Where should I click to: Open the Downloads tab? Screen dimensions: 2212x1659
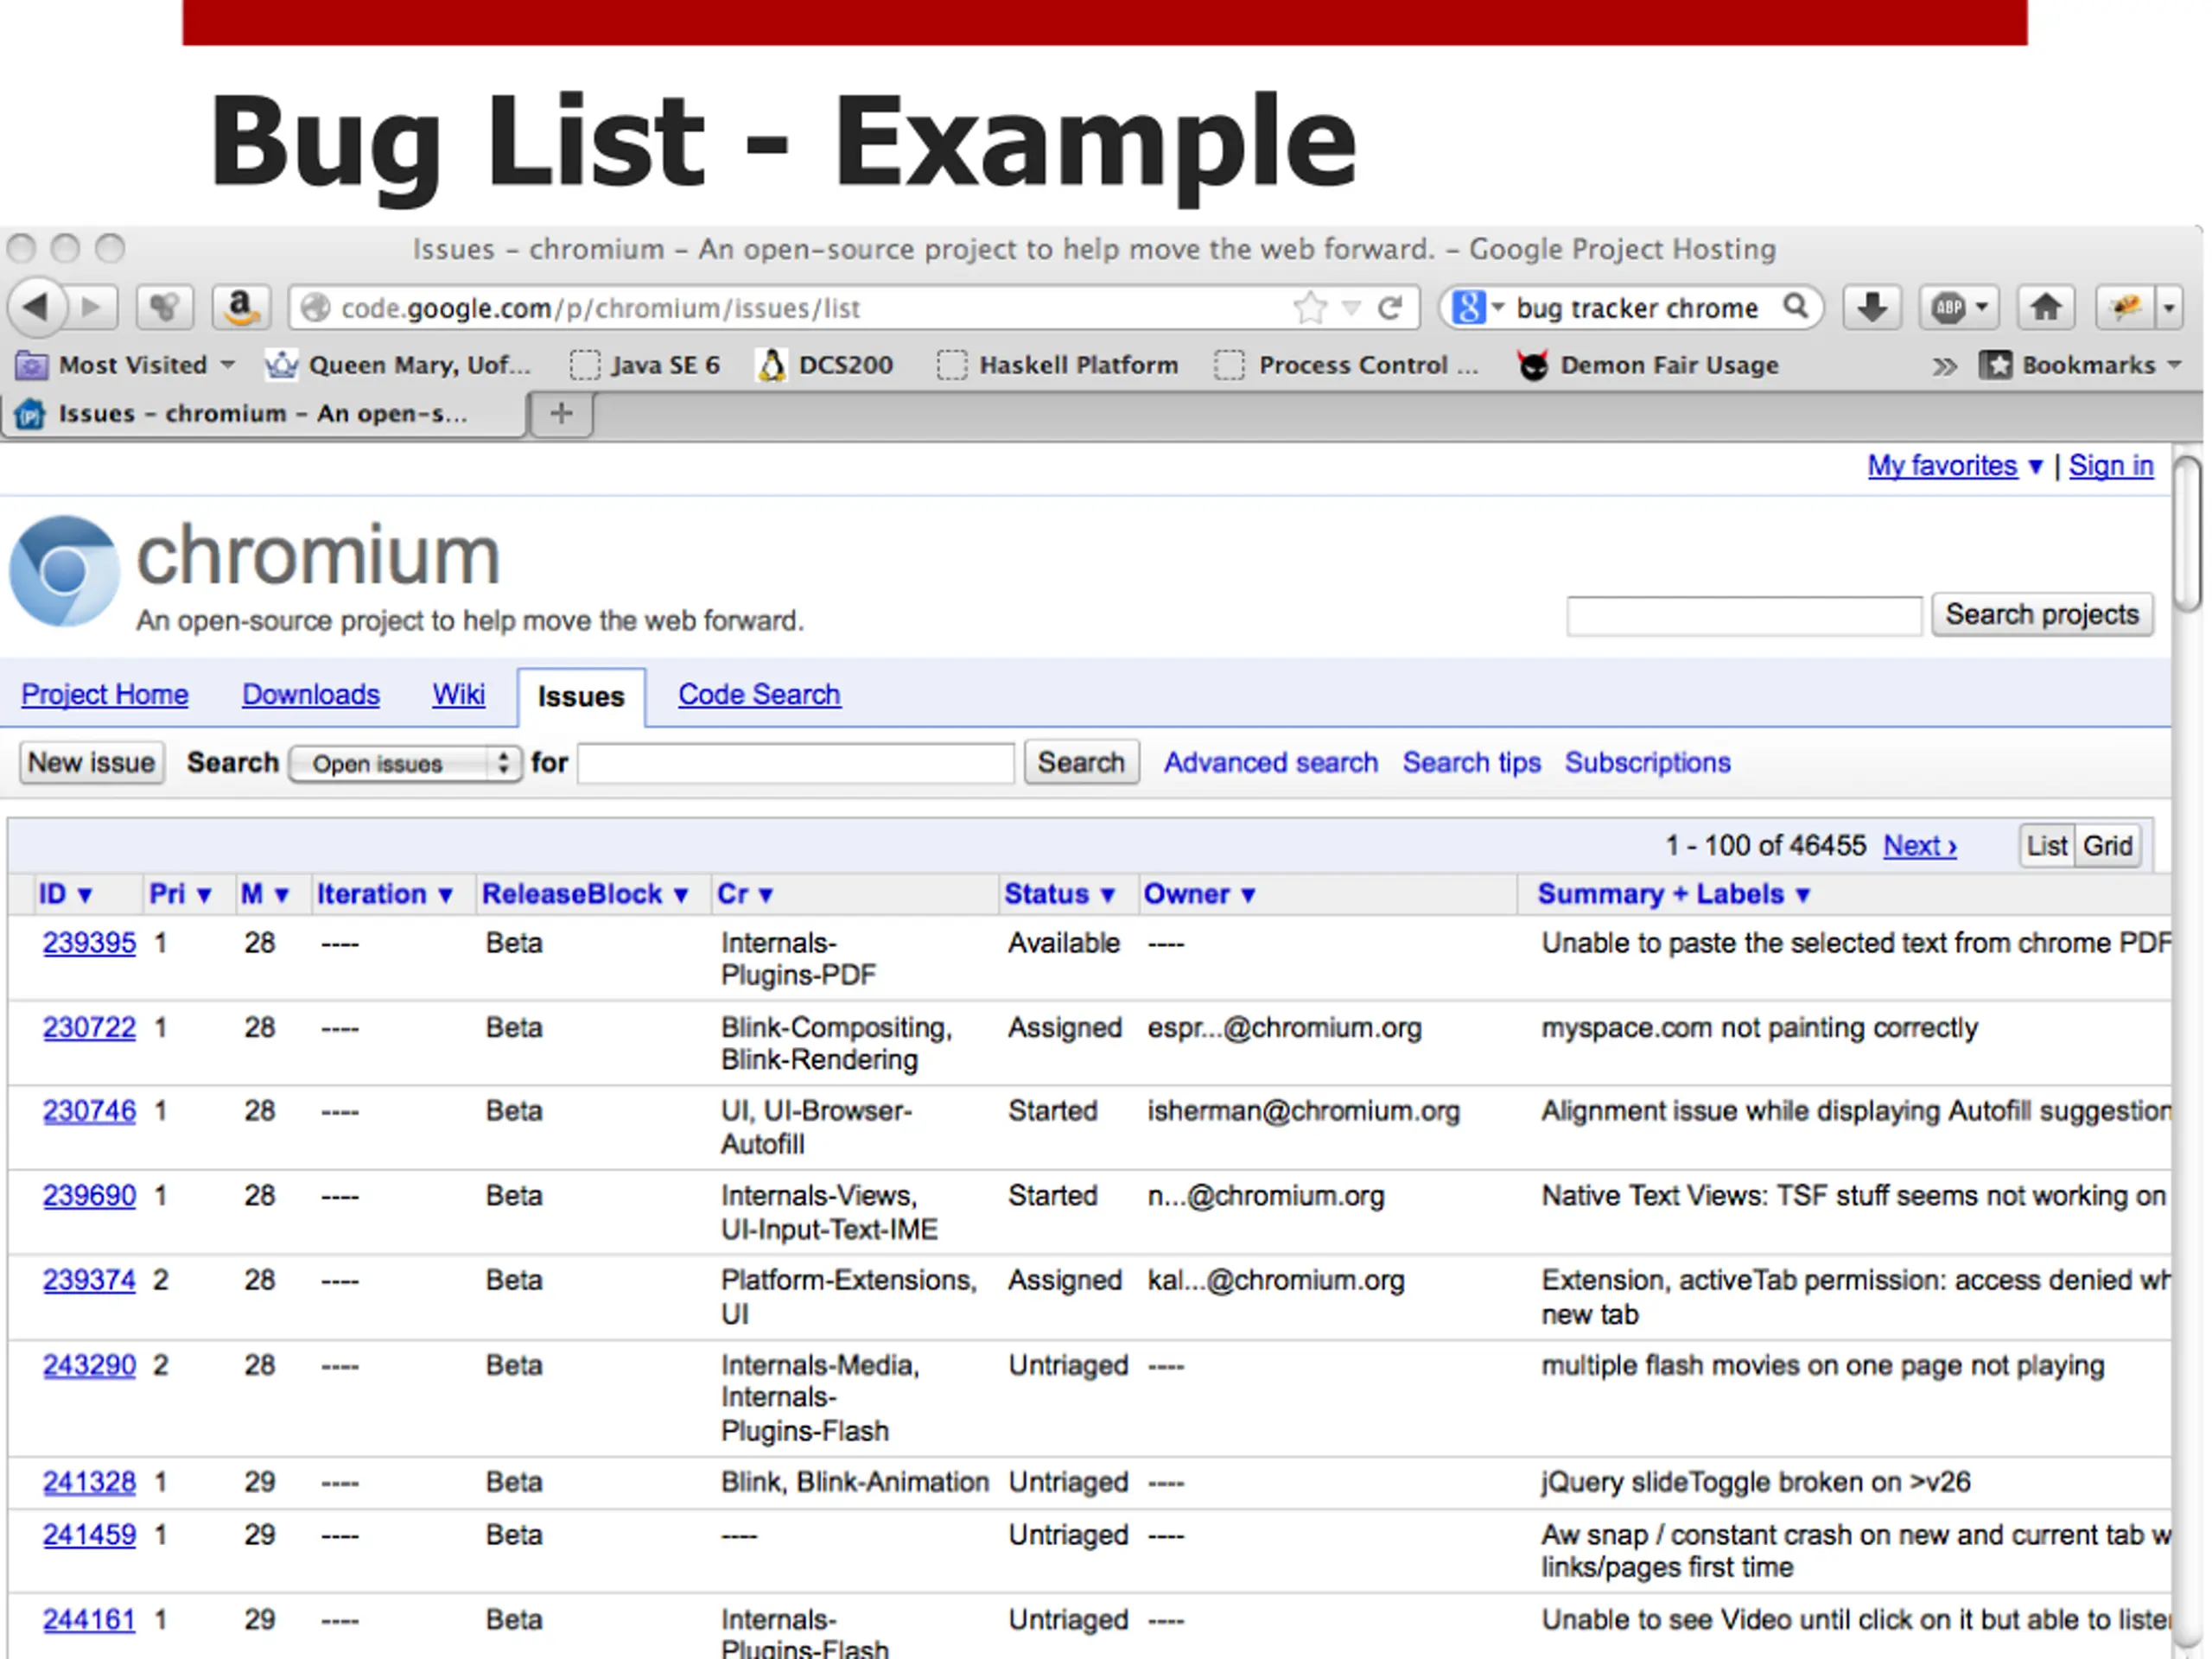tap(311, 694)
